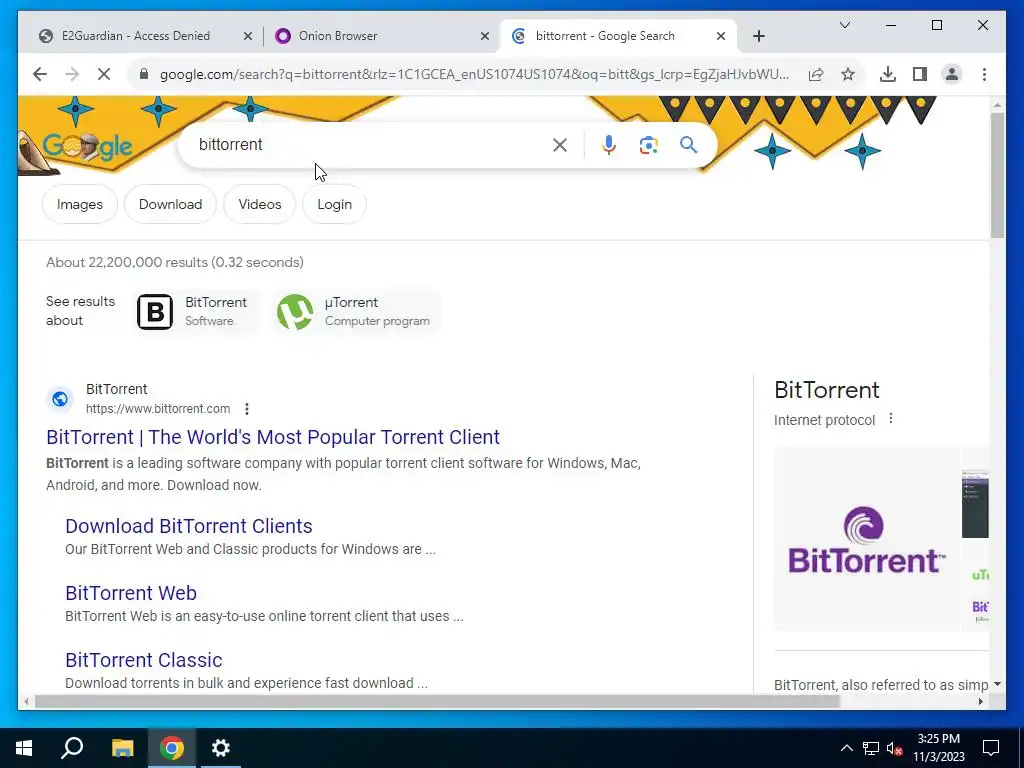Open a new browser tab
Viewport: 1024px width, 768px height.
tap(759, 36)
